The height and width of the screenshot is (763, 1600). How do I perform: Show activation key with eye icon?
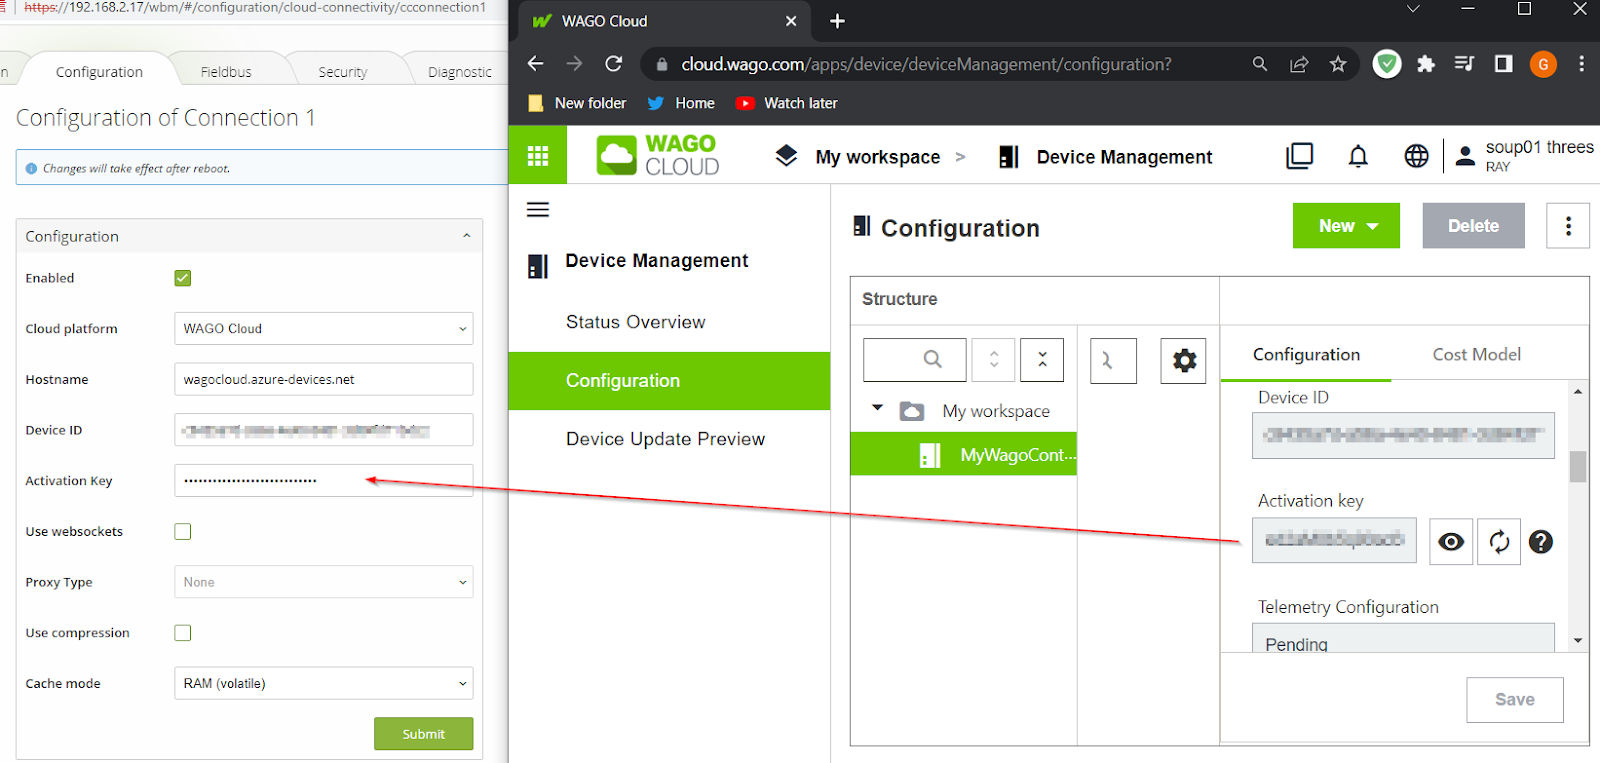[1451, 541]
